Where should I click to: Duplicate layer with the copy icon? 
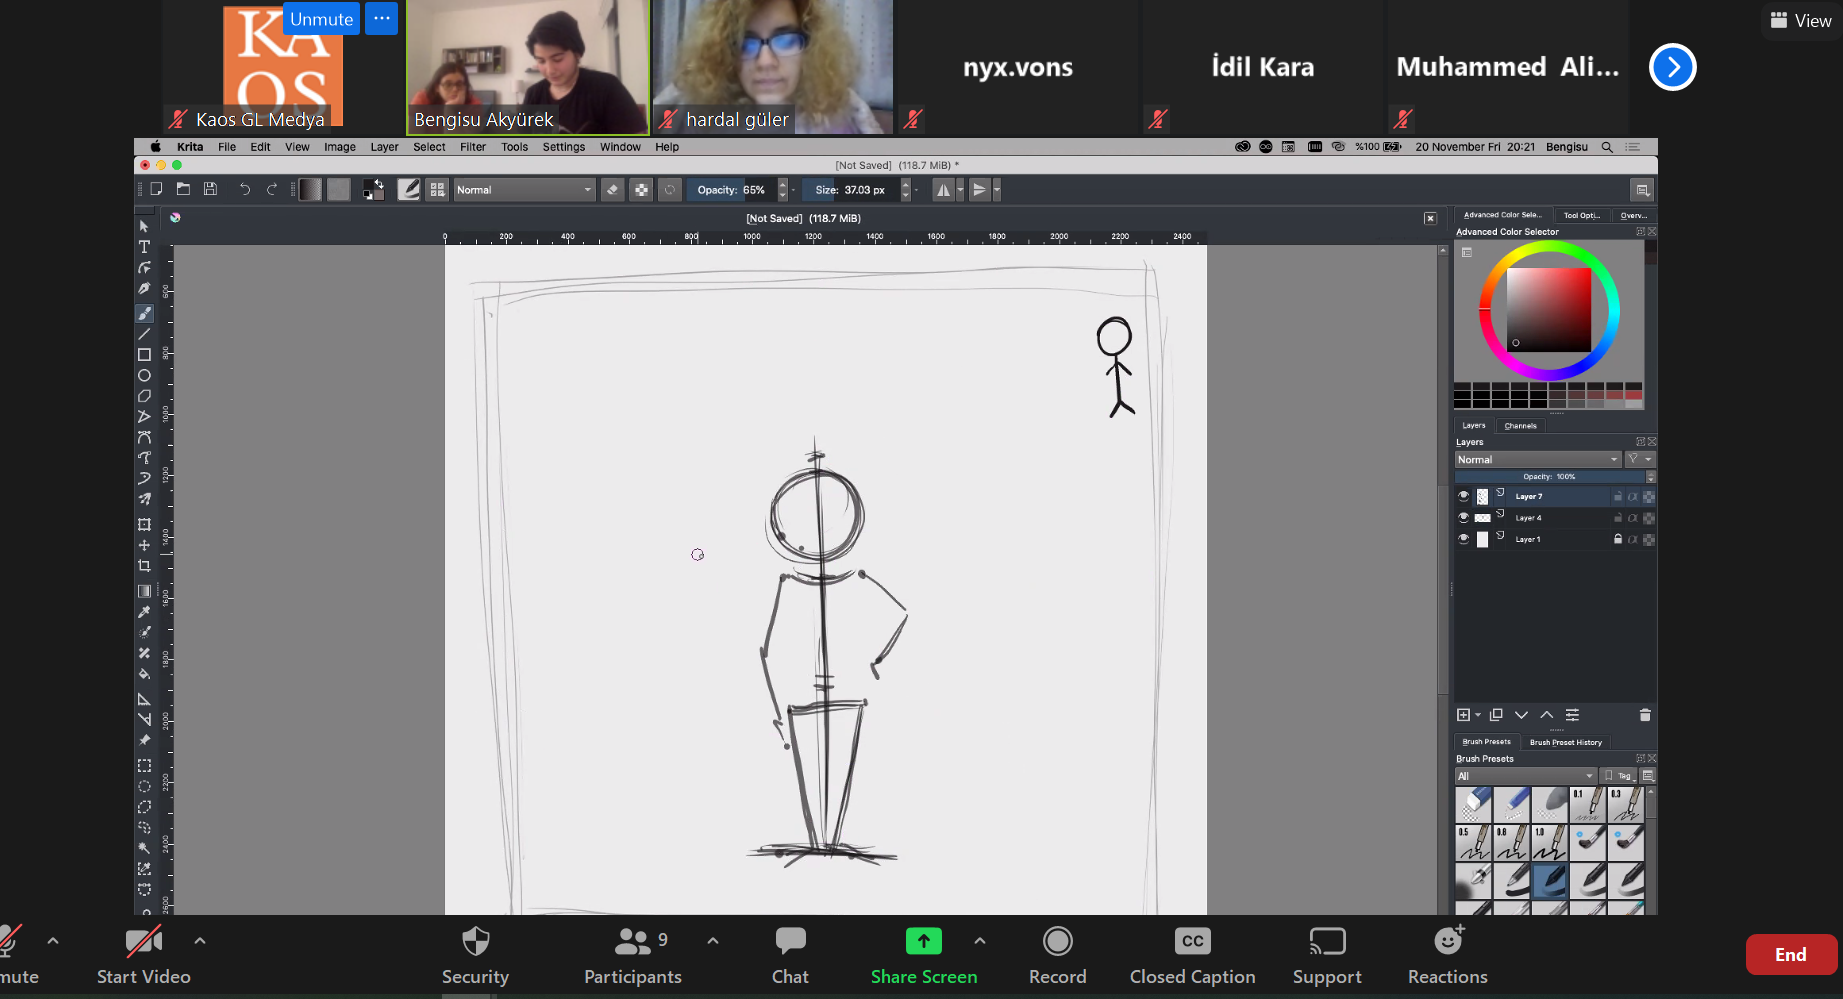click(x=1496, y=715)
